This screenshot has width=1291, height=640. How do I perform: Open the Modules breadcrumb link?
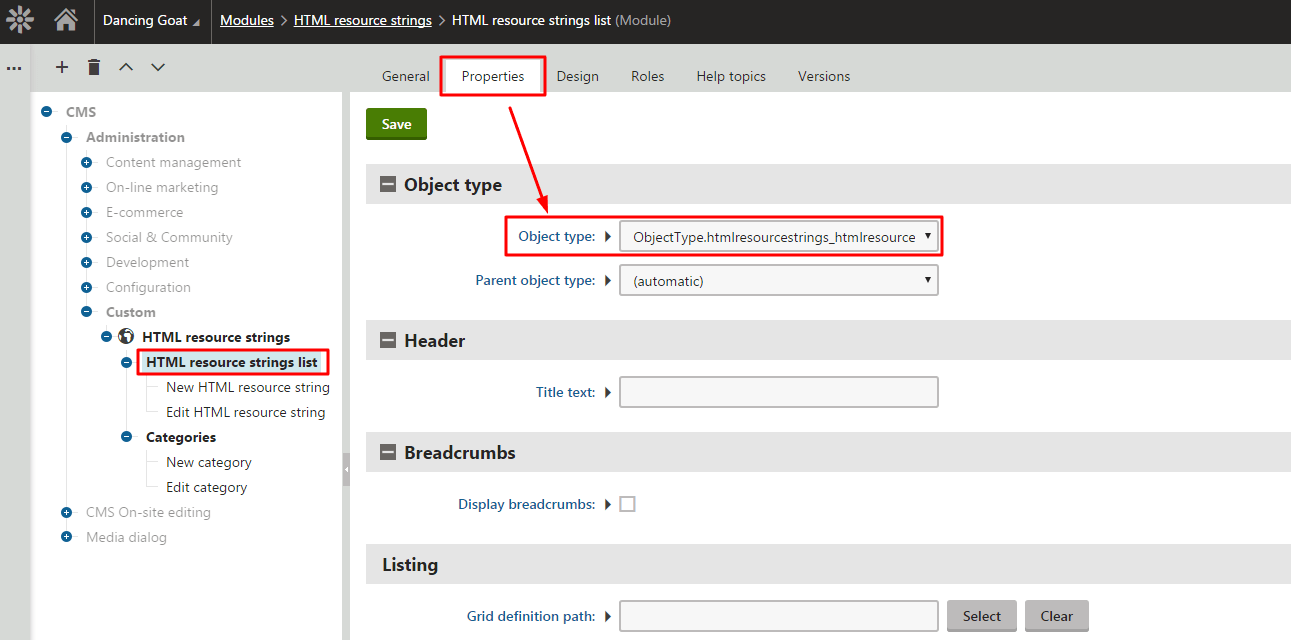coord(246,20)
